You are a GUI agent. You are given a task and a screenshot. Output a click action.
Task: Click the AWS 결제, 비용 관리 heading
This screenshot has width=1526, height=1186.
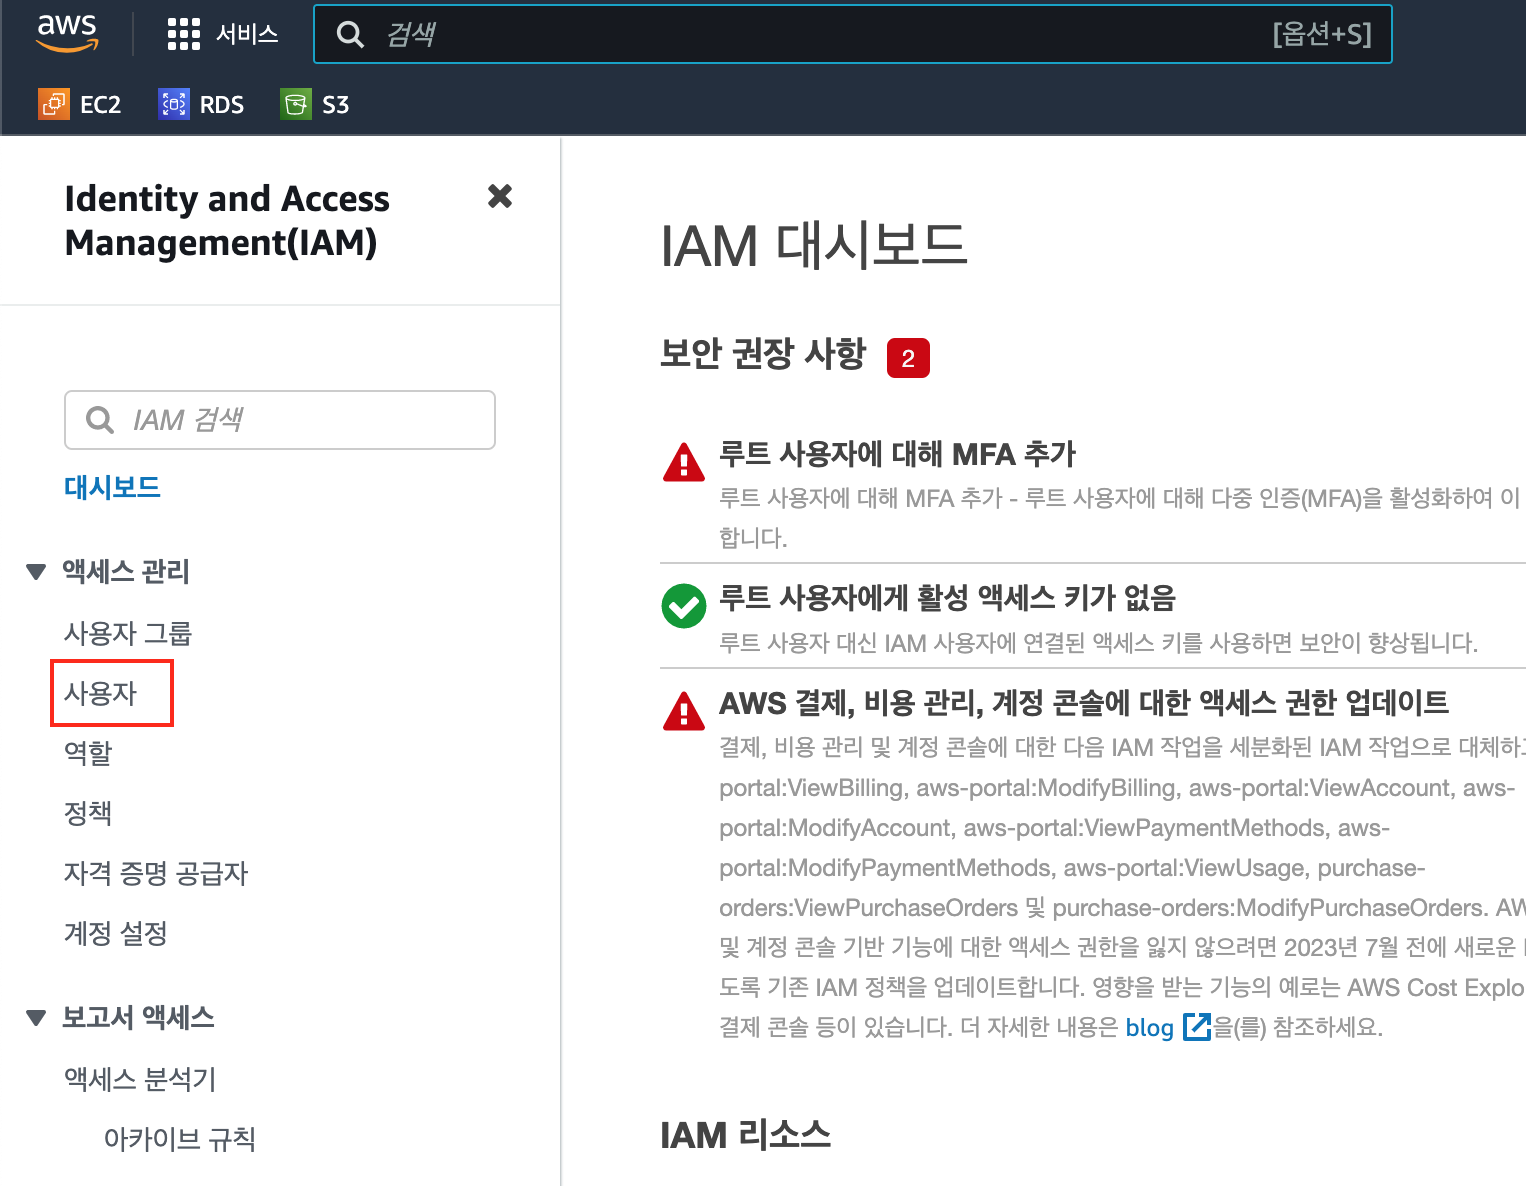(1085, 703)
